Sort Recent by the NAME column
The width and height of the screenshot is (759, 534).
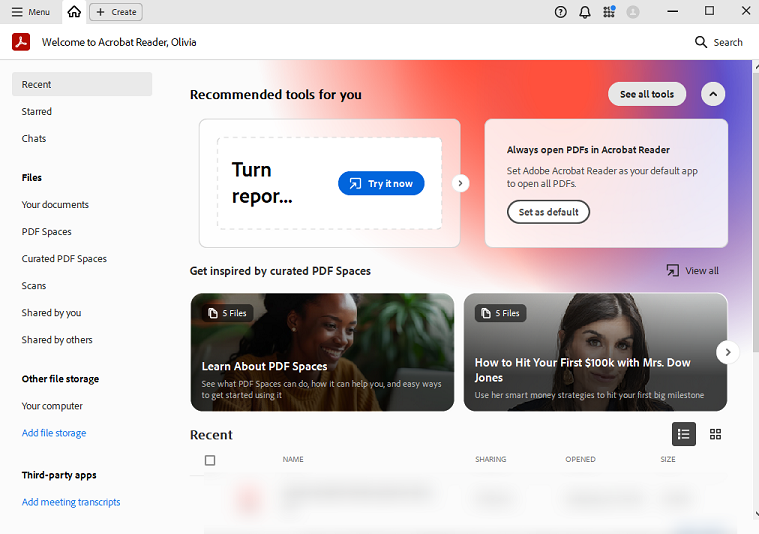click(x=293, y=459)
